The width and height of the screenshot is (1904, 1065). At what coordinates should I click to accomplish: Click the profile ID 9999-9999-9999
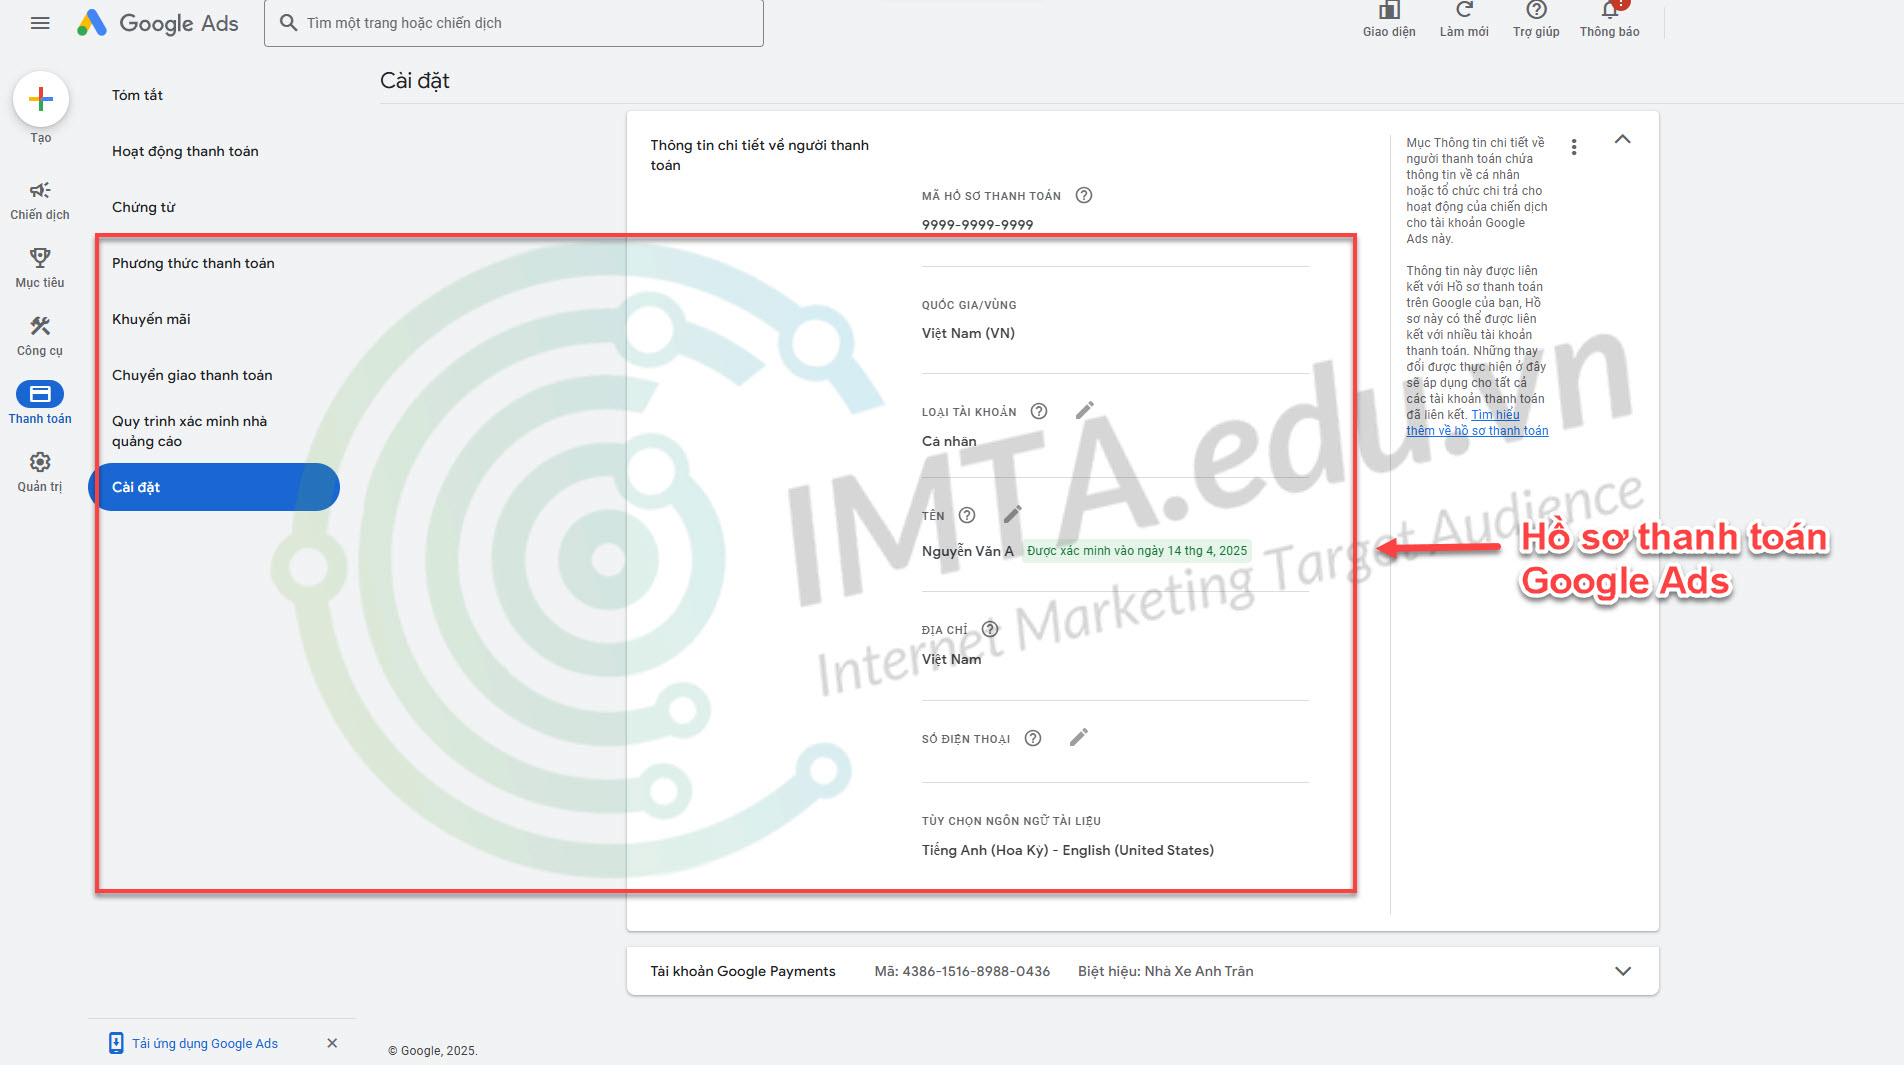978,224
